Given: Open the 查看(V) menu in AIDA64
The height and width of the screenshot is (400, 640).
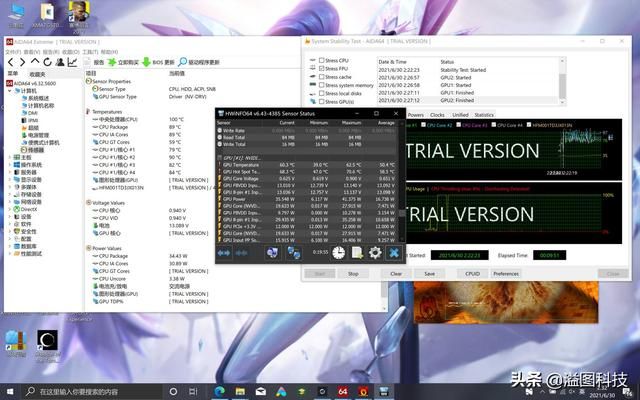Looking at the screenshot, I should click(x=32, y=52).
